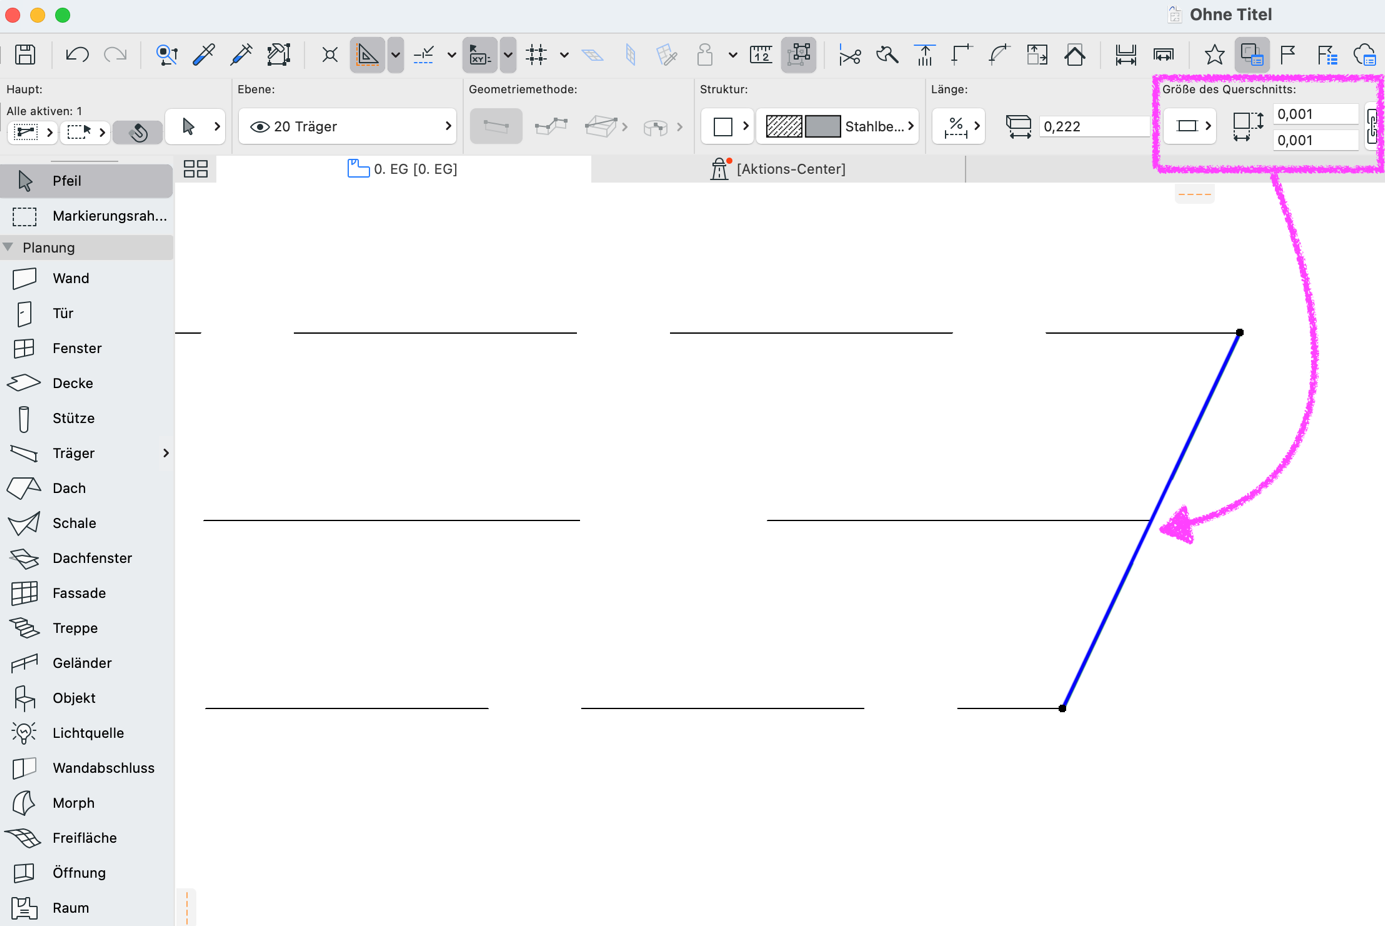Toggle guide lines ruler-triangle button
The image size is (1385, 926).
tap(367, 54)
